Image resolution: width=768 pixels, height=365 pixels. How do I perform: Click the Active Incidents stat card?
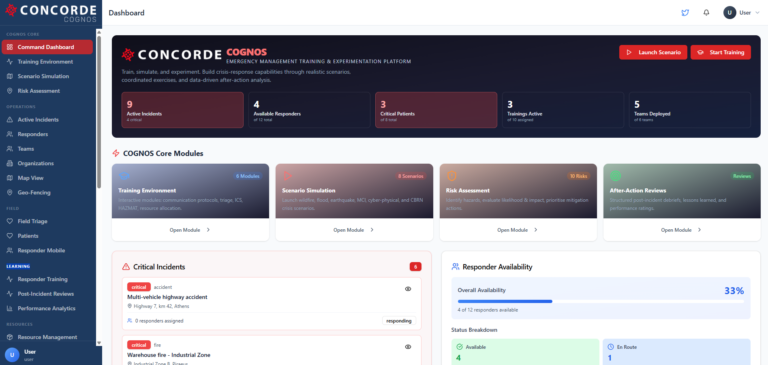click(x=183, y=110)
